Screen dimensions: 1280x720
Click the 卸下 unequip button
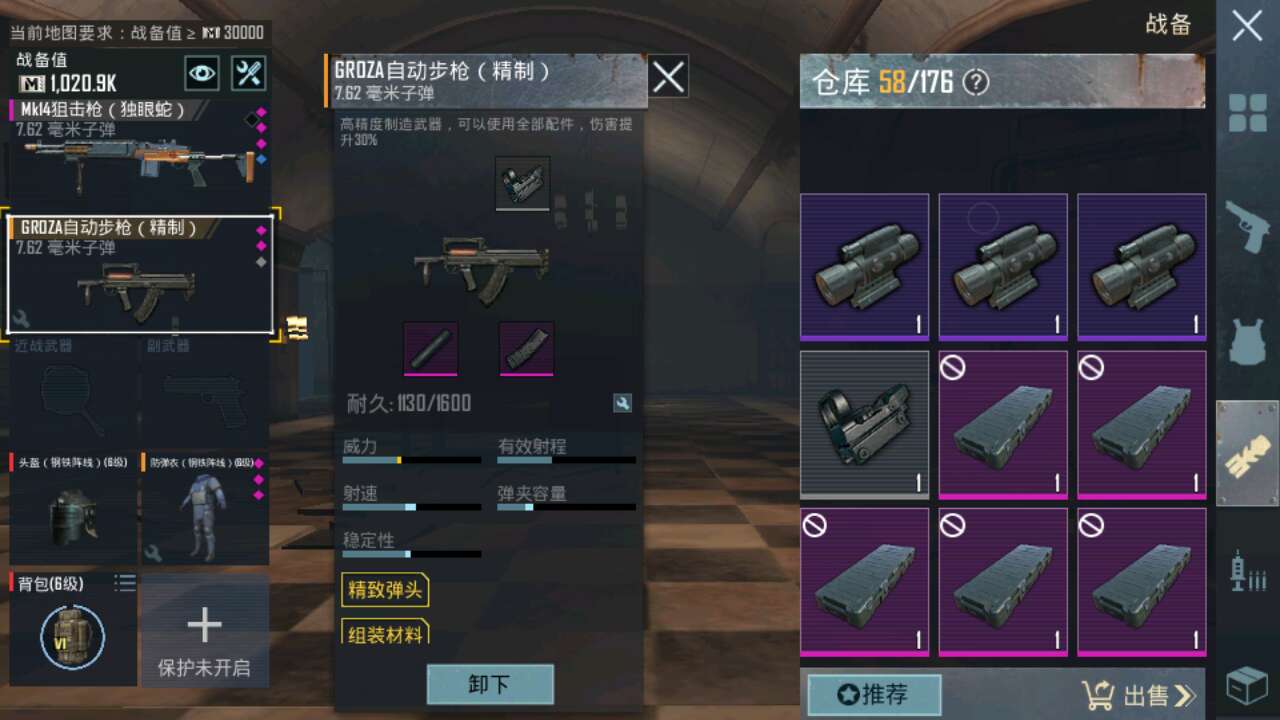tap(490, 684)
